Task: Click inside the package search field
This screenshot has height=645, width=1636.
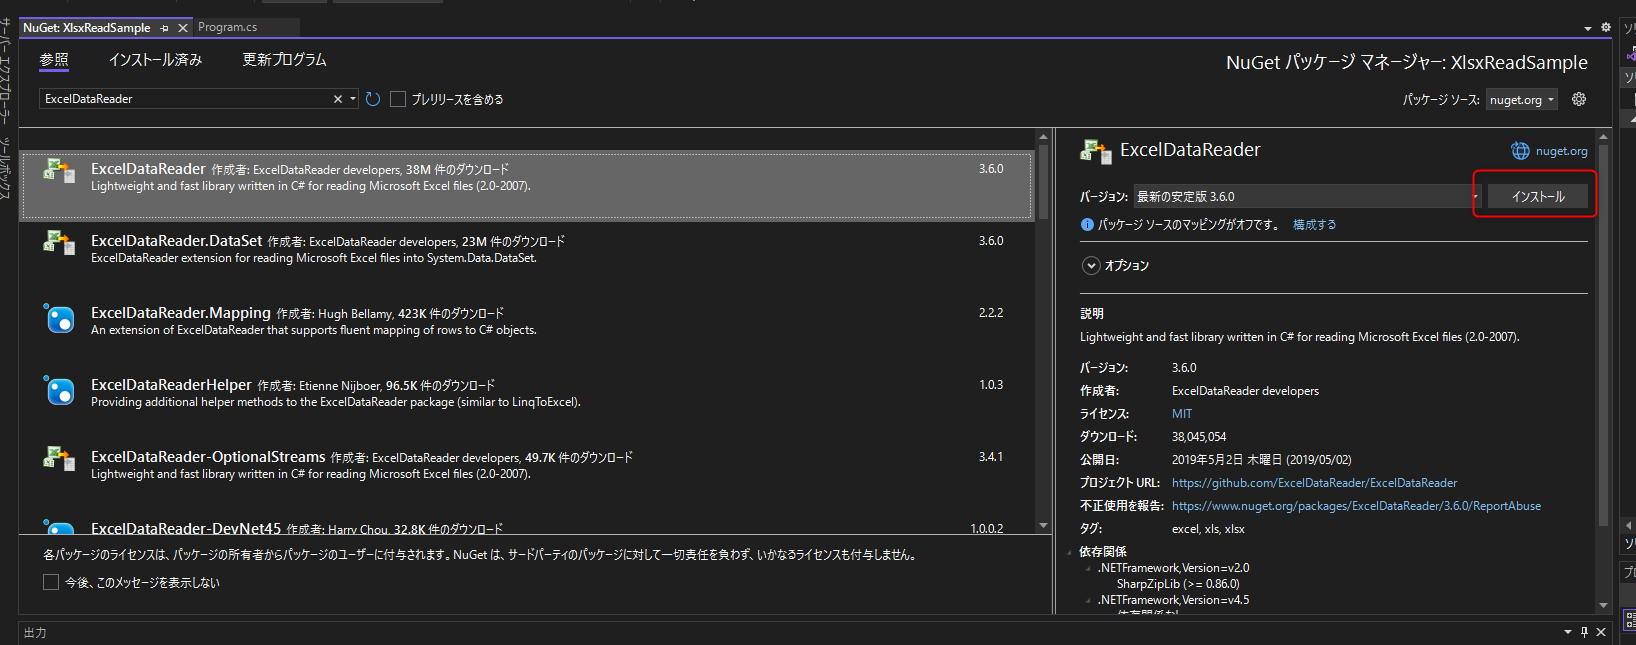Action: coord(185,99)
